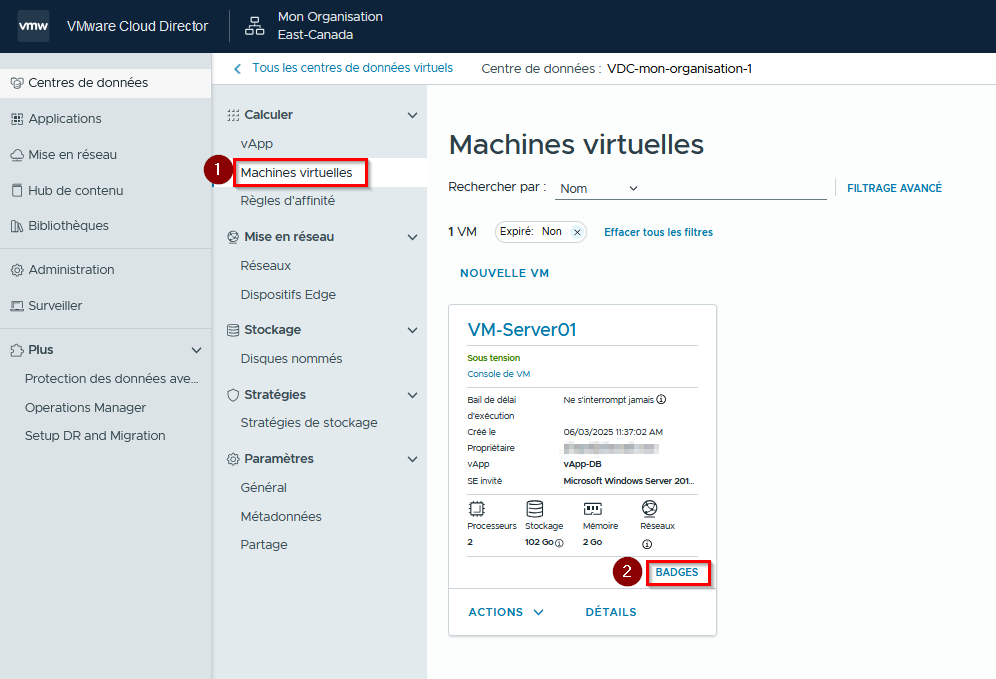This screenshot has width=996, height=679.
Task: Click the Stockage disk icon on VM card
Action: (x=535, y=509)
